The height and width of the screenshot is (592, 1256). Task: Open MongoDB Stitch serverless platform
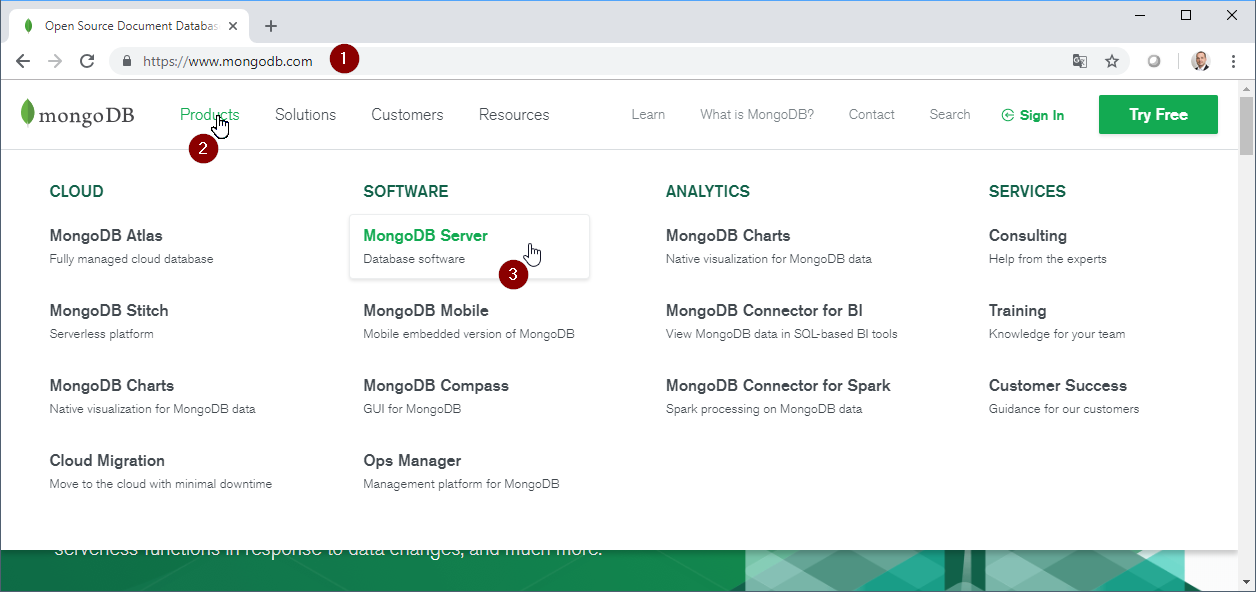tap(109, 321)
